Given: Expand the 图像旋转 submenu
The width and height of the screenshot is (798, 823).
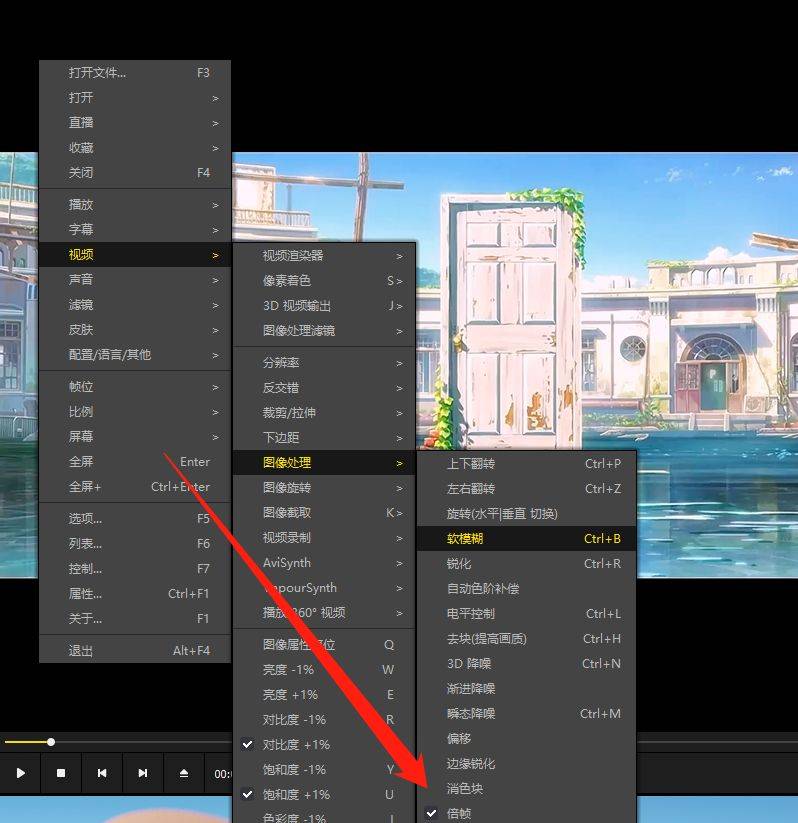Looking at the screenshot, I should click(x=324, y=488).
